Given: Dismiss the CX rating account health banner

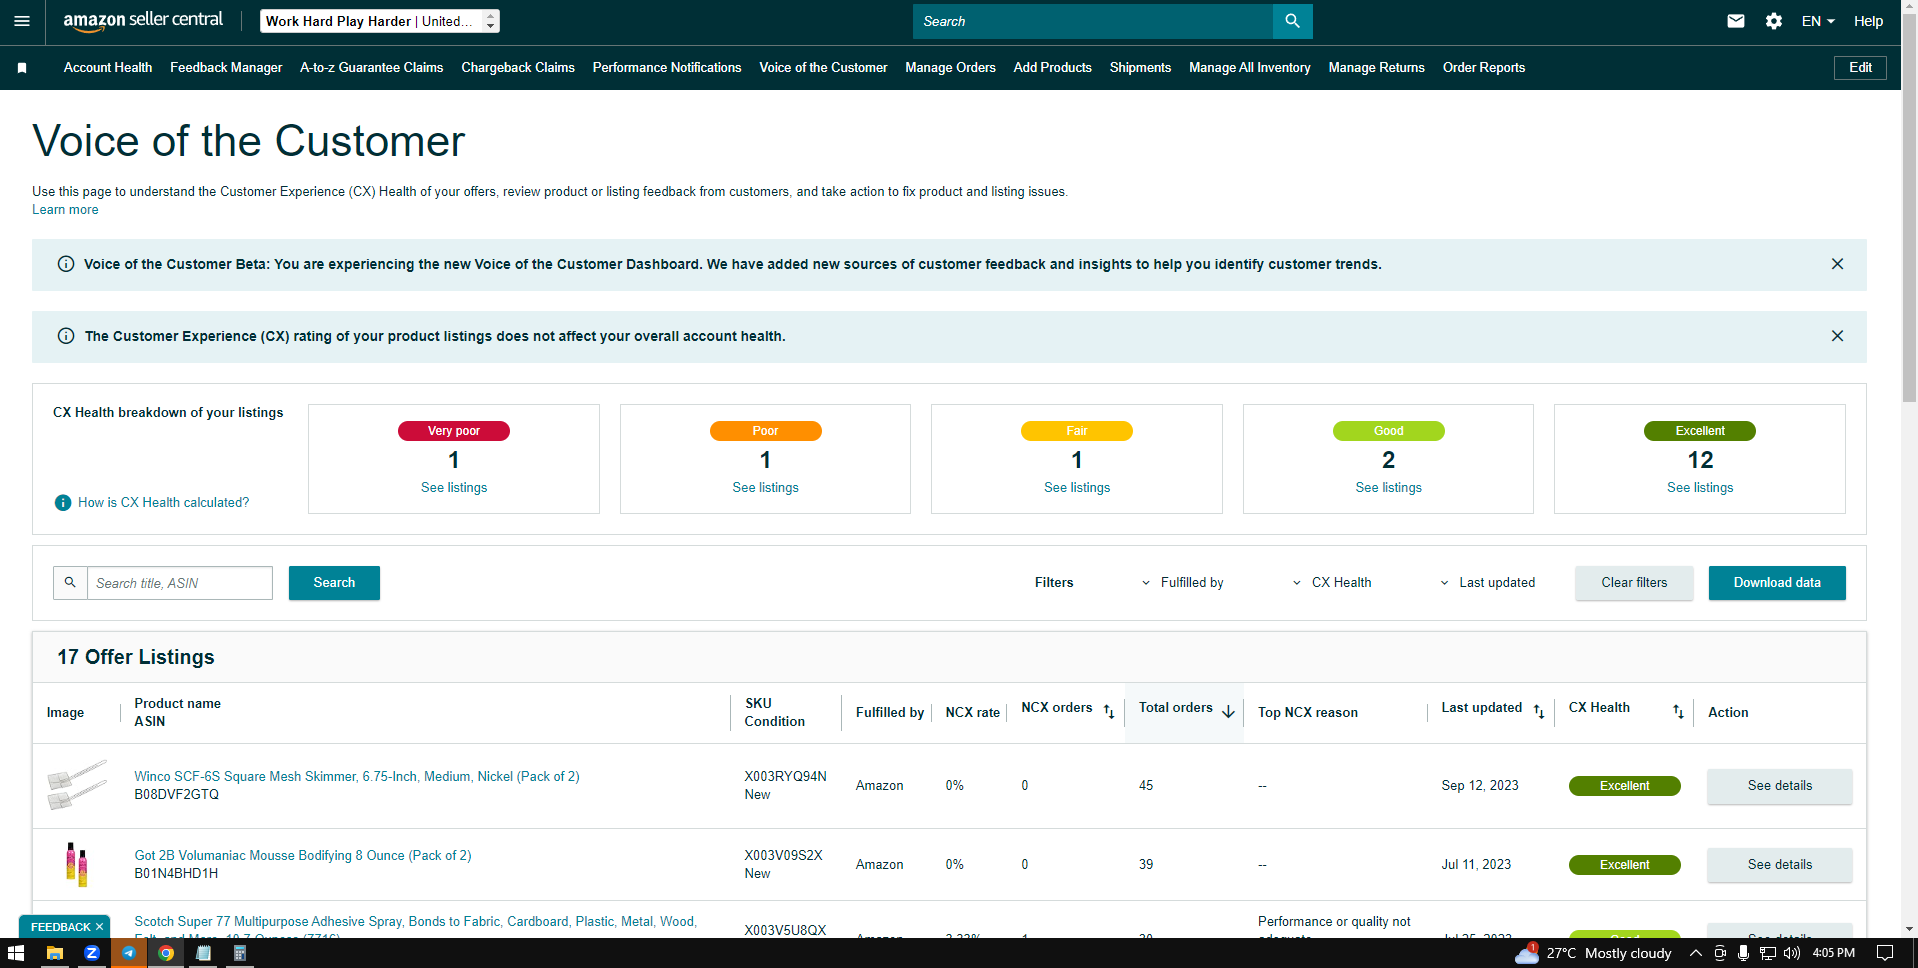Looking at the screenshot, I should point(1837,336).
